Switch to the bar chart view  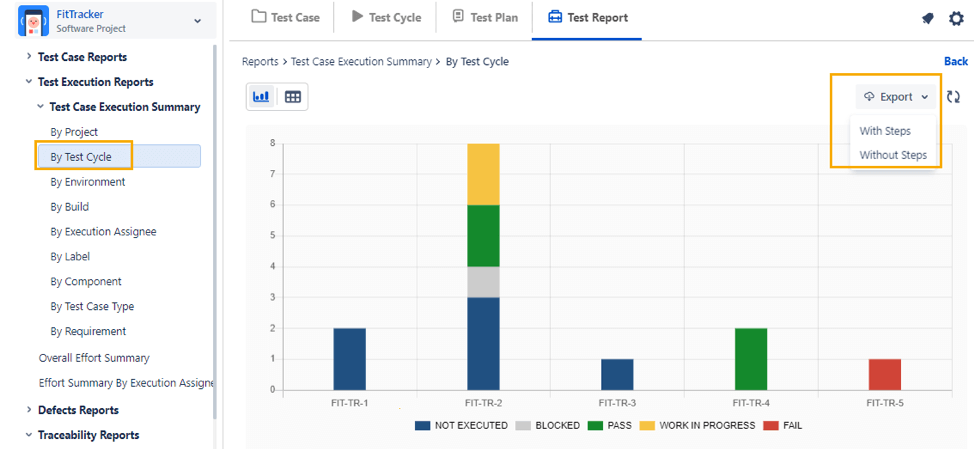[x=262, y=97]
